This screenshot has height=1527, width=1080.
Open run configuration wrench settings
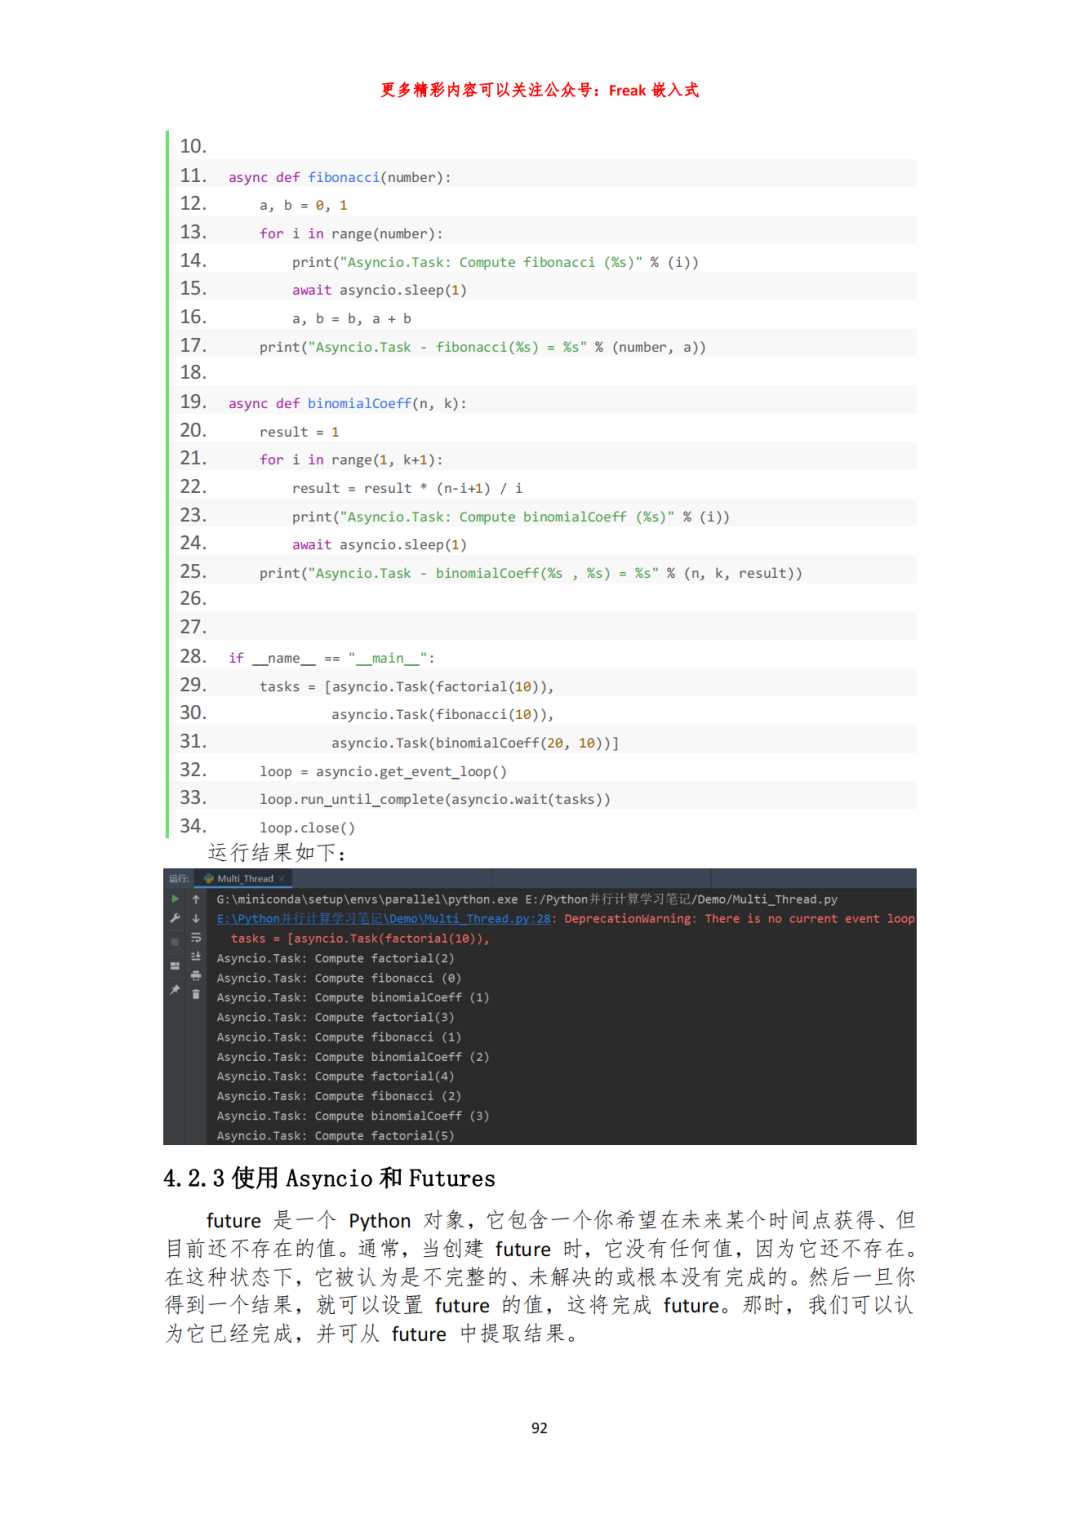pyautogui.click(x=175, y=918)
